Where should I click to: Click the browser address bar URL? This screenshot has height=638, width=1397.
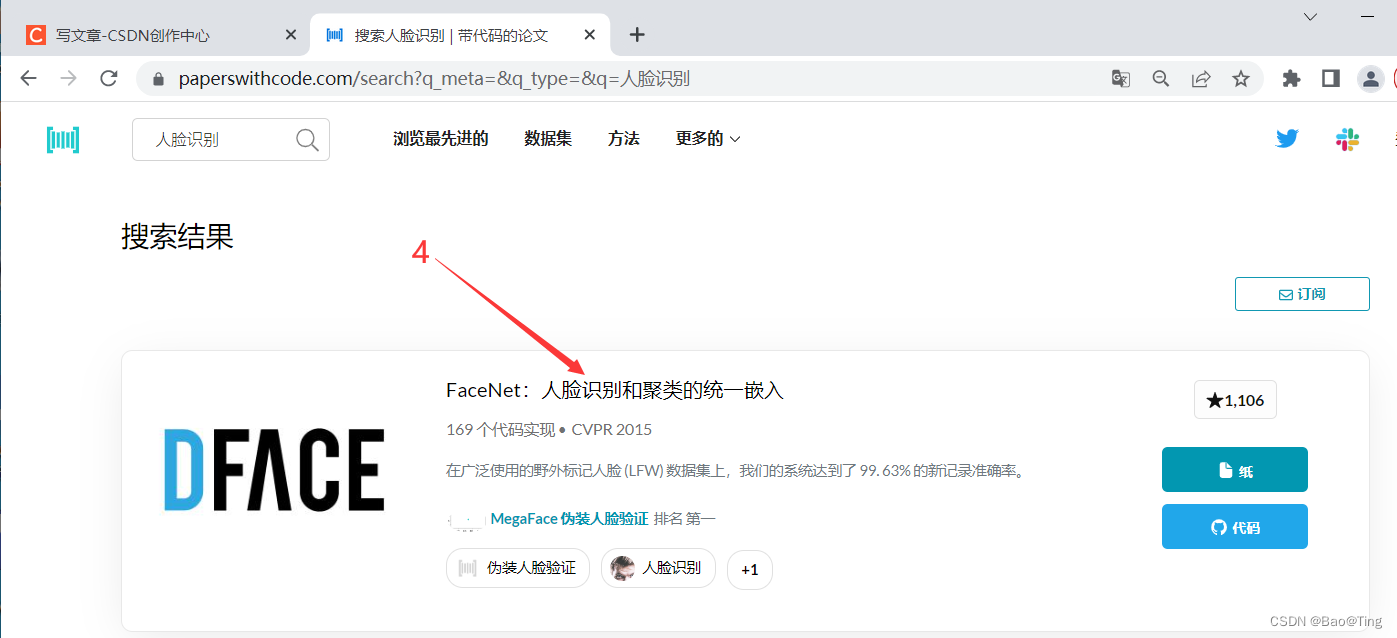435,79
